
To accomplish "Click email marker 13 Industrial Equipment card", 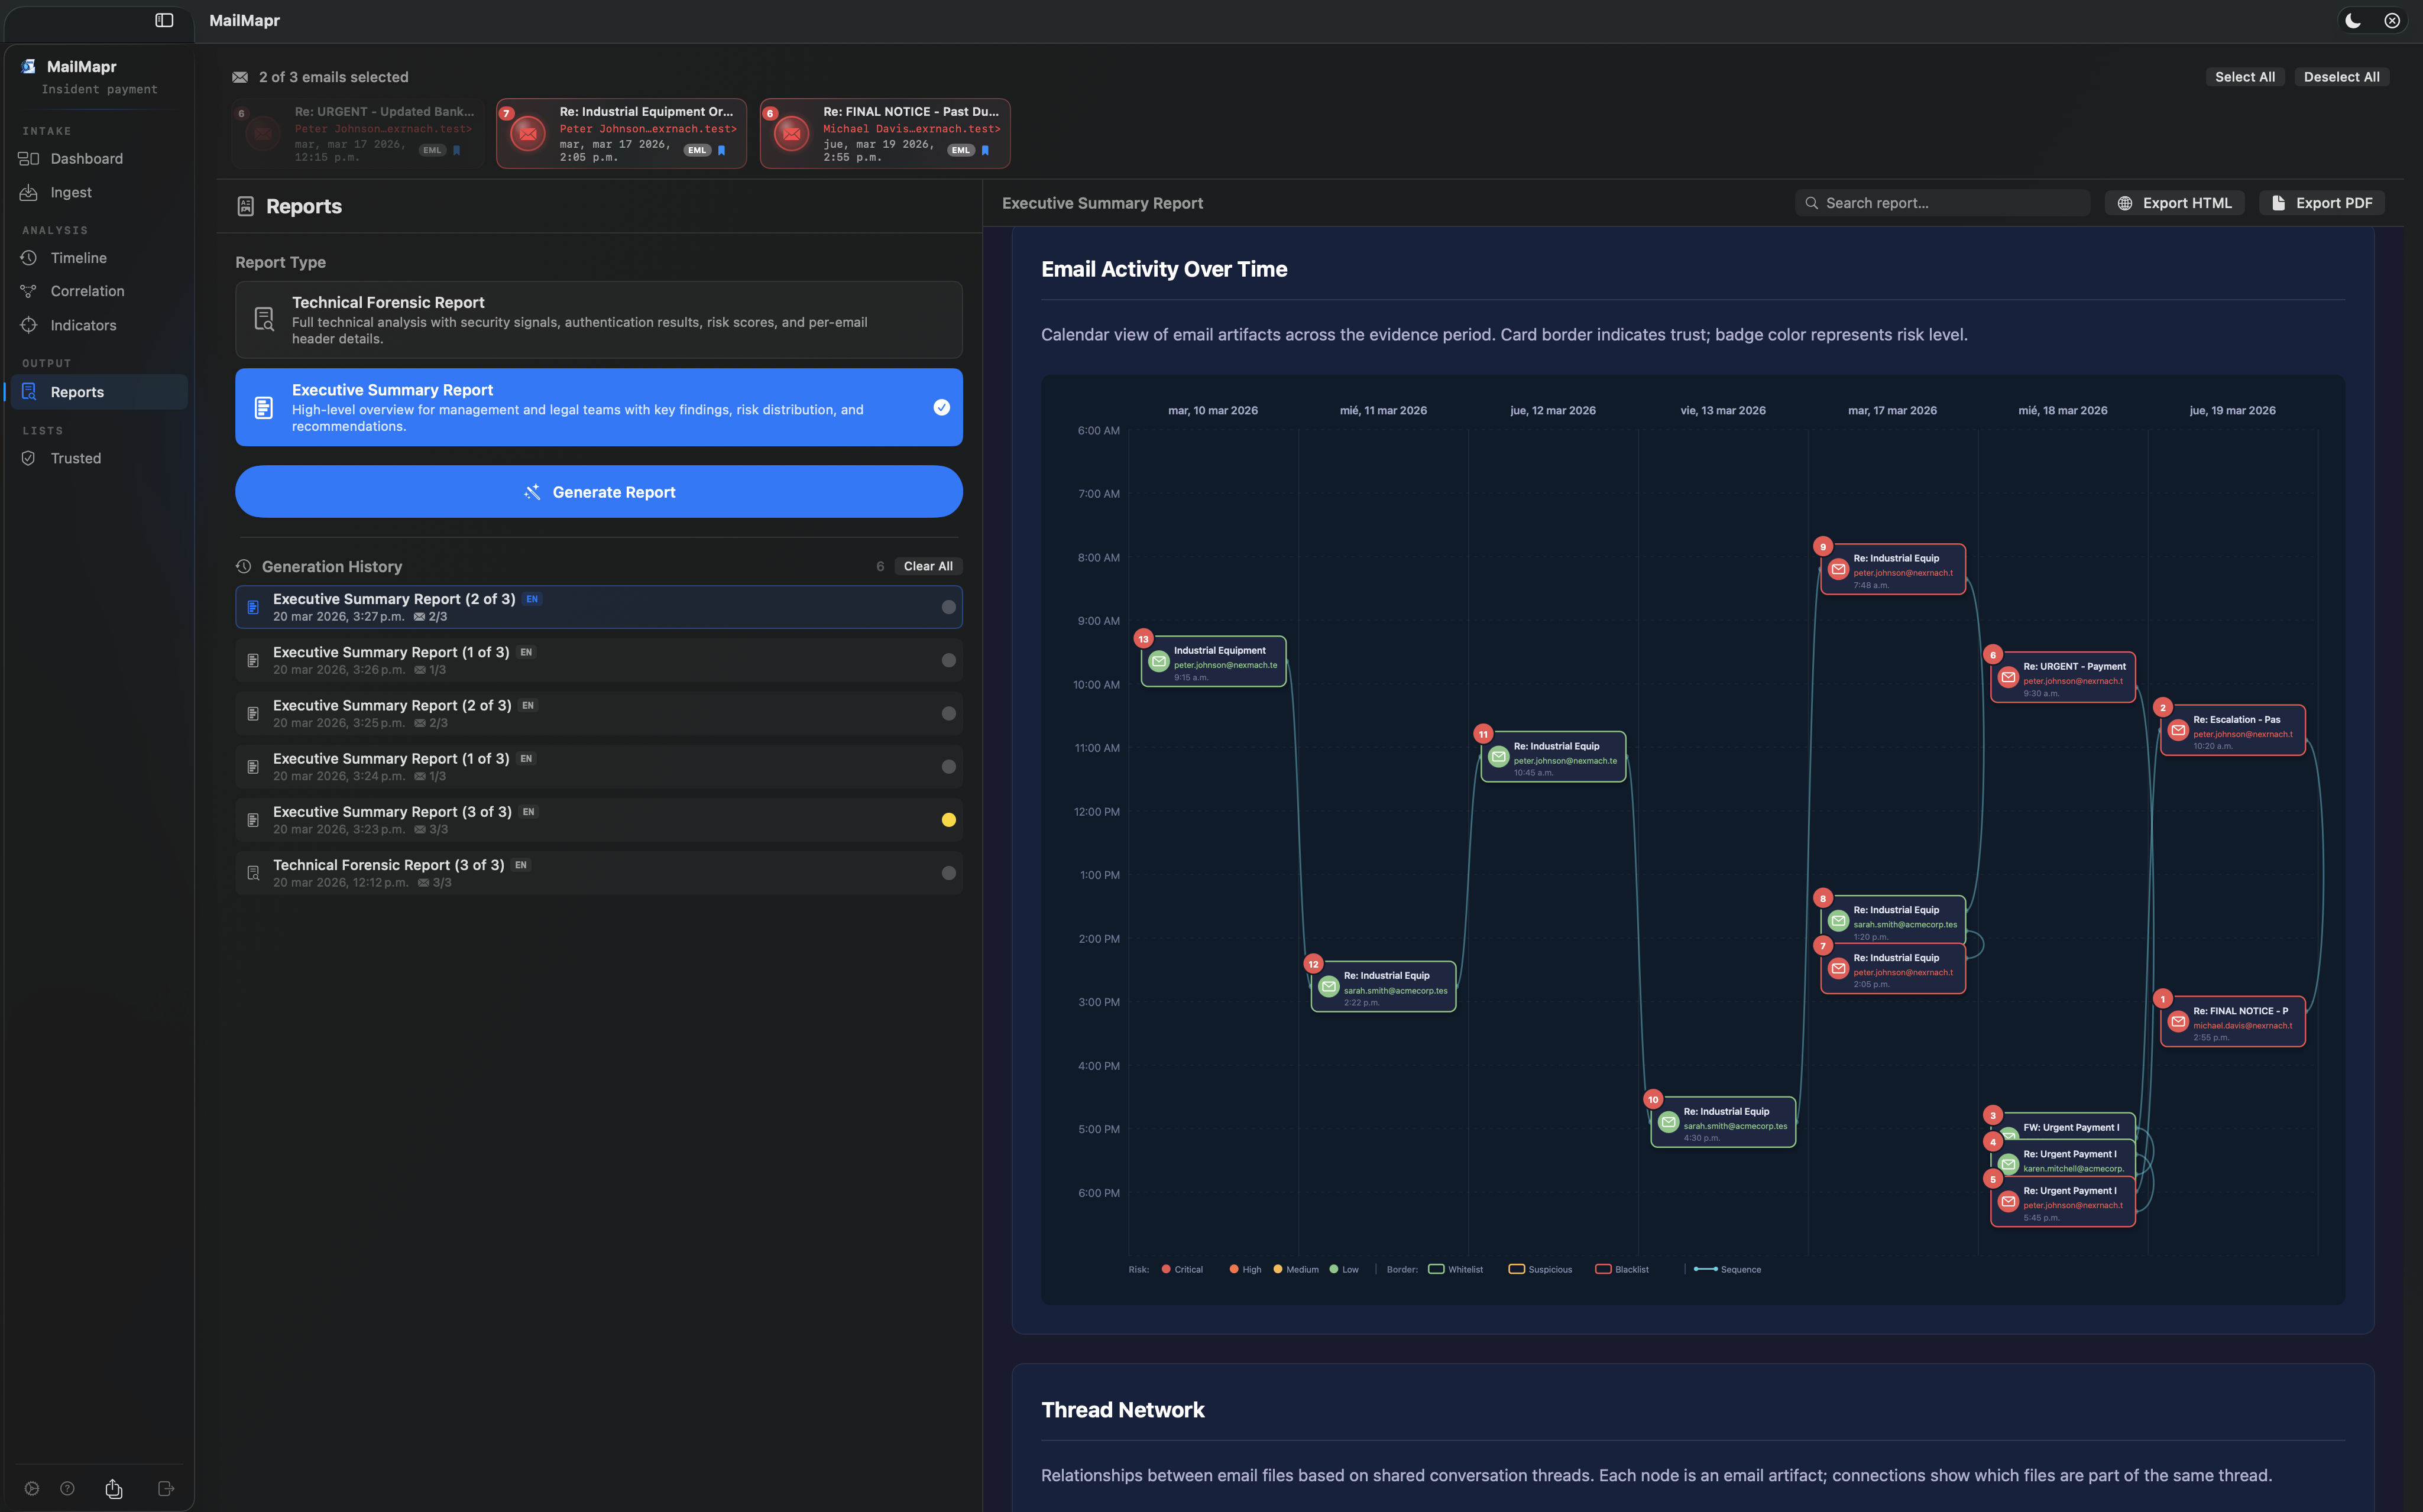I will coord(1213,662).
